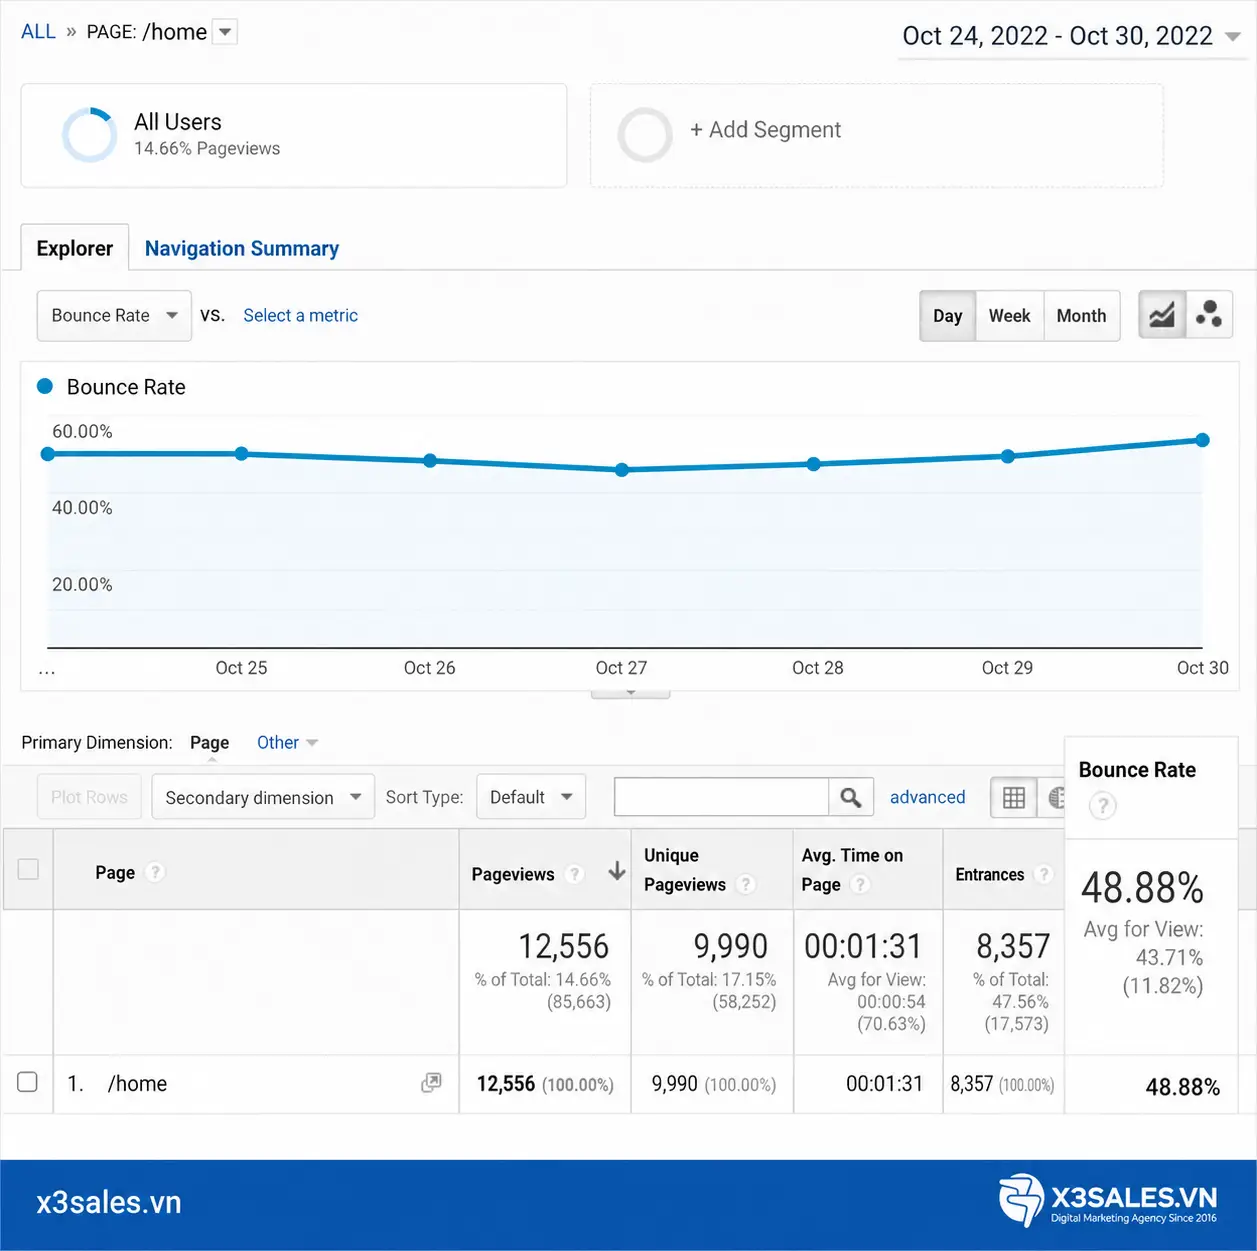Open /home page in new window icon

point(431,1083)
